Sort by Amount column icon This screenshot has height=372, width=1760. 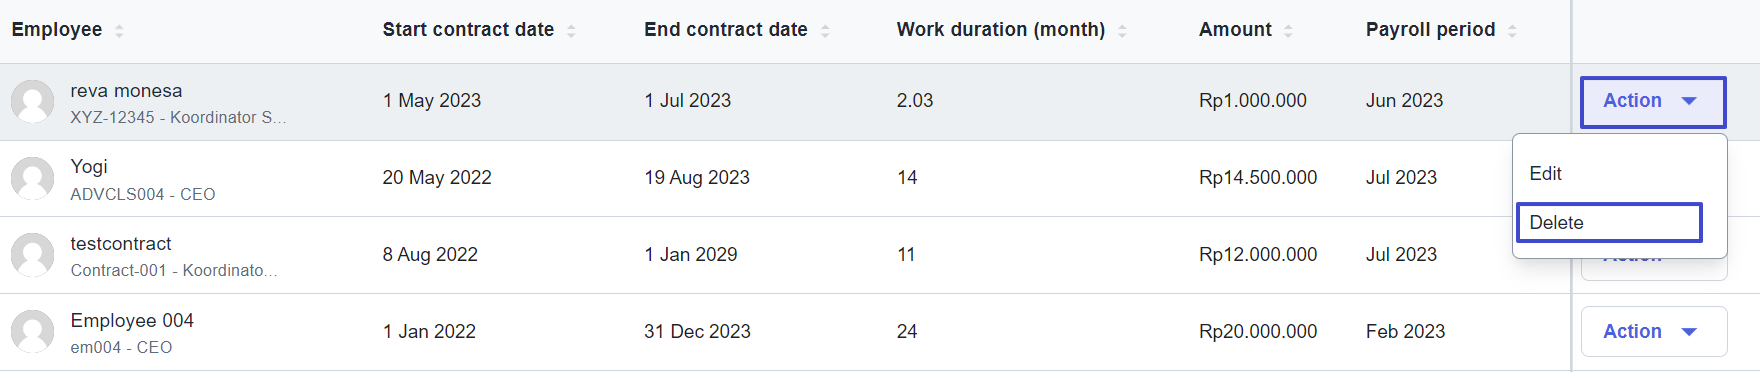1288,31
